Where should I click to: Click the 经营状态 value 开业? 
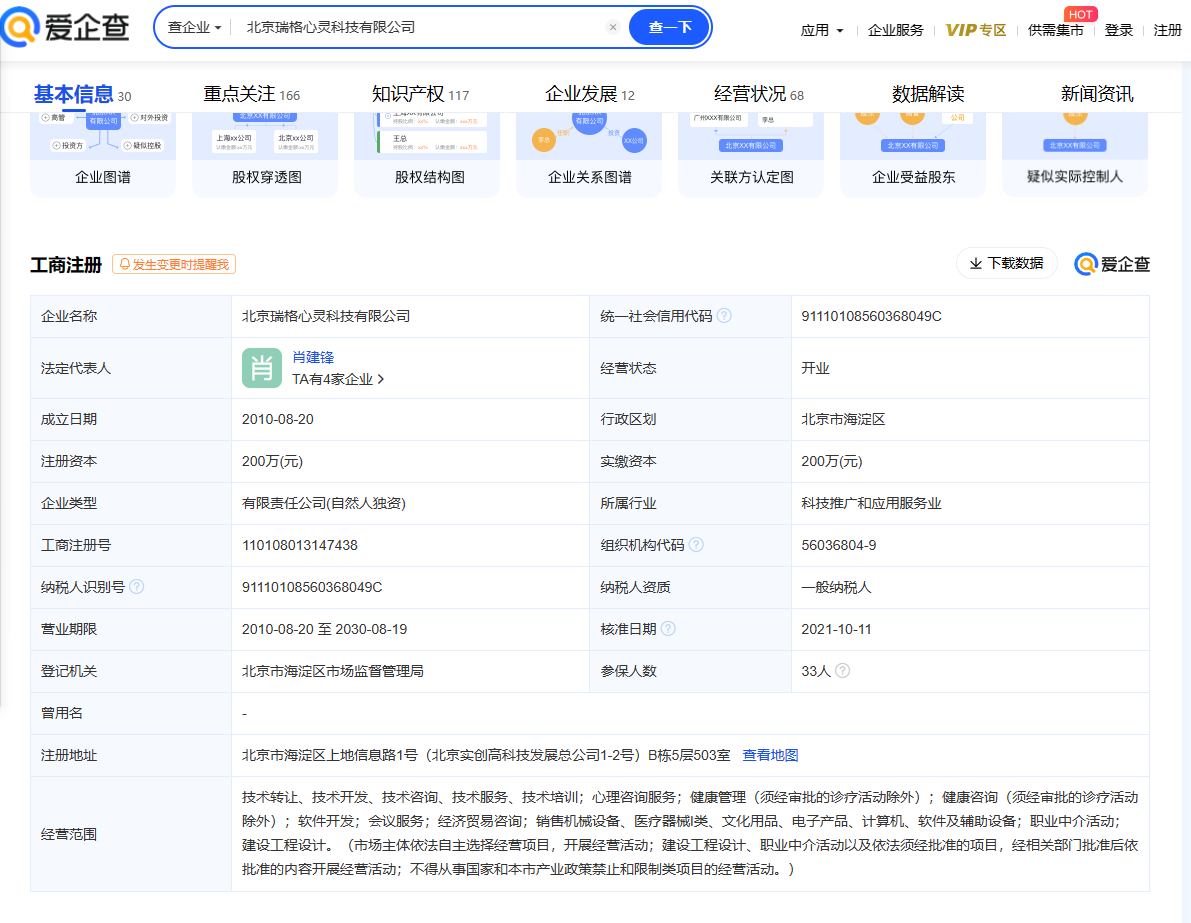tap(815, 368)
